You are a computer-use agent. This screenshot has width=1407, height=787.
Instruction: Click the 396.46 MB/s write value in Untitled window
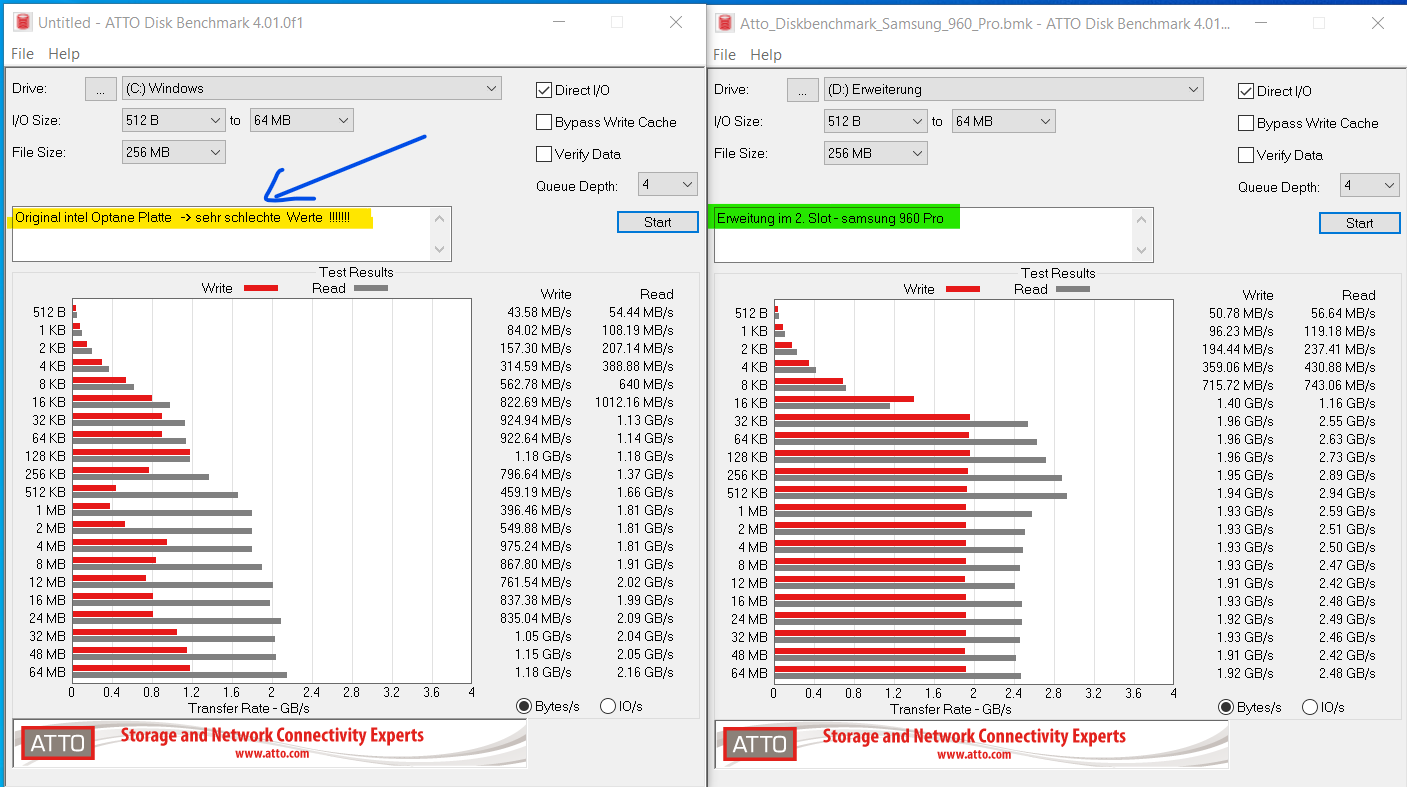click(536, 510)
